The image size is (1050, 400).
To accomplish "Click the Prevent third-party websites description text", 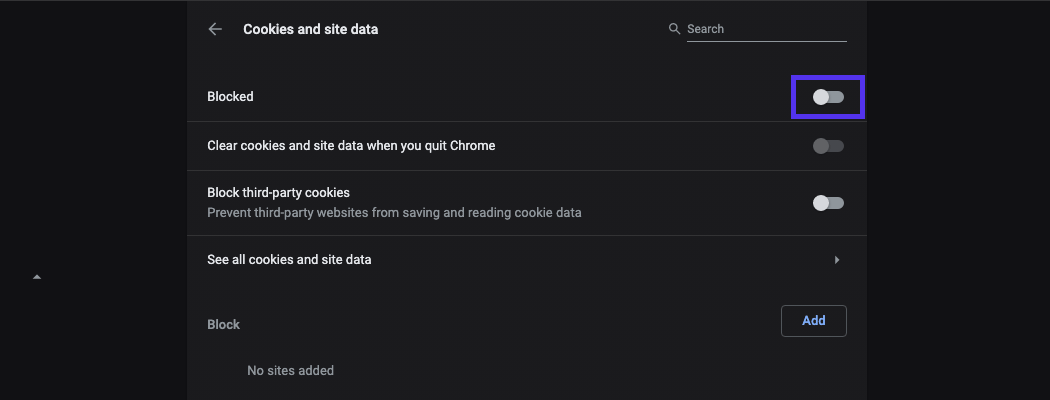I will 394,213.
